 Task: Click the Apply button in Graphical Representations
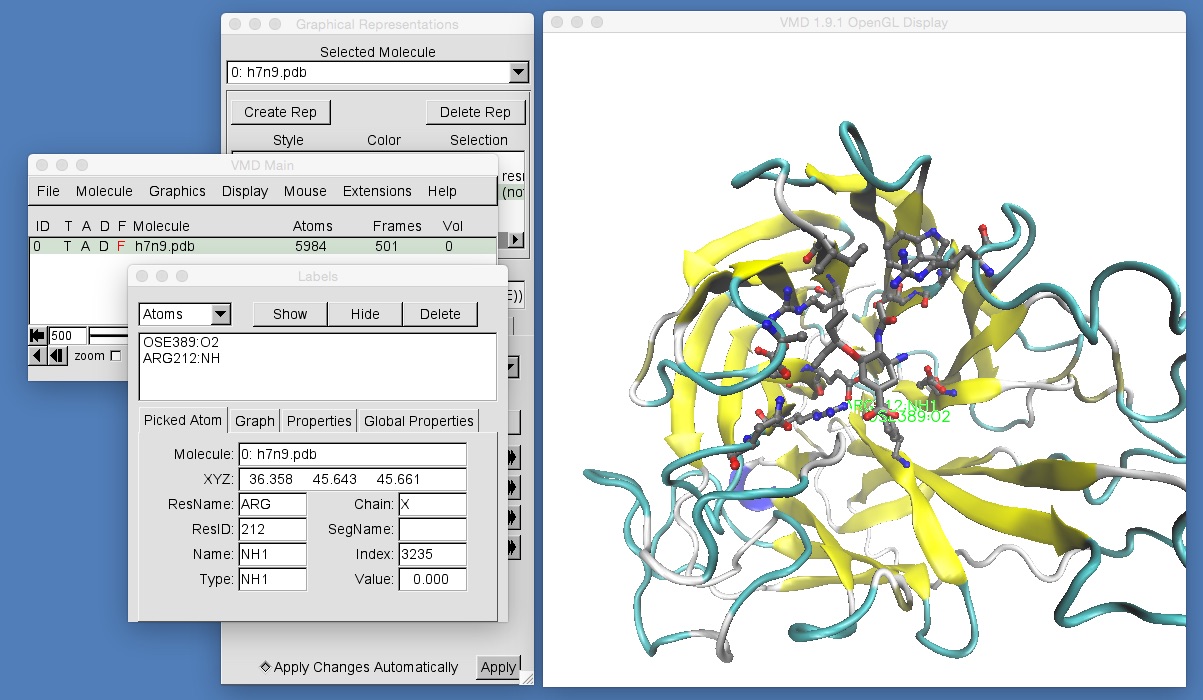498,667
